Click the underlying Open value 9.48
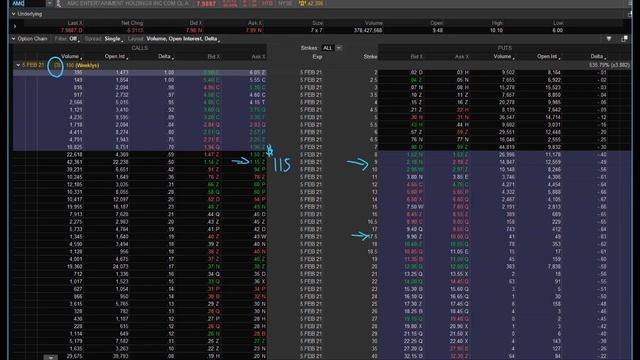The width and height of the screenshot is (640, 360). pyautogui.click(x=438, y=30)
